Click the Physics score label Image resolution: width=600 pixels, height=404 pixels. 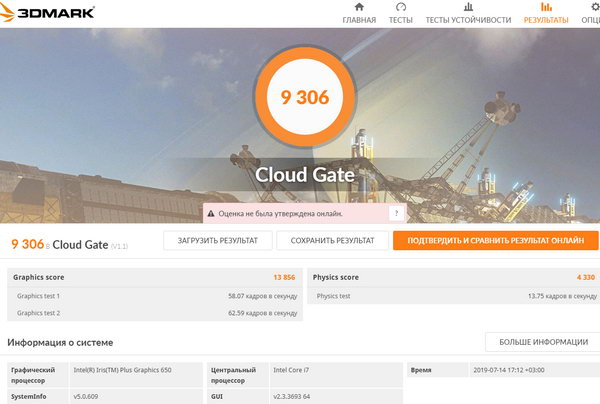tap(336, 277)
